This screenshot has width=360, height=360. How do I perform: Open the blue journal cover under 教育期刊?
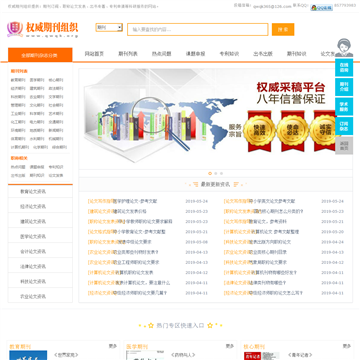[28, 355]
